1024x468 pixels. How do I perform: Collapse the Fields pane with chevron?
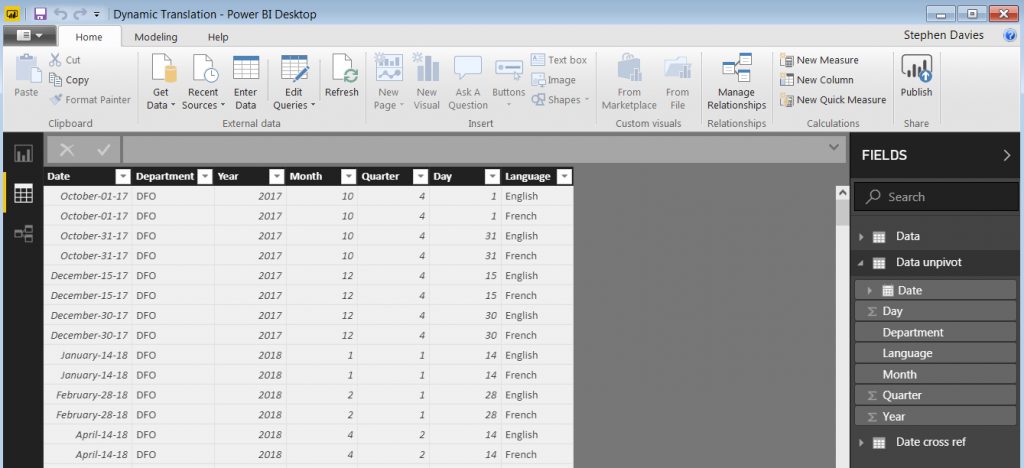pos(1006,155)
